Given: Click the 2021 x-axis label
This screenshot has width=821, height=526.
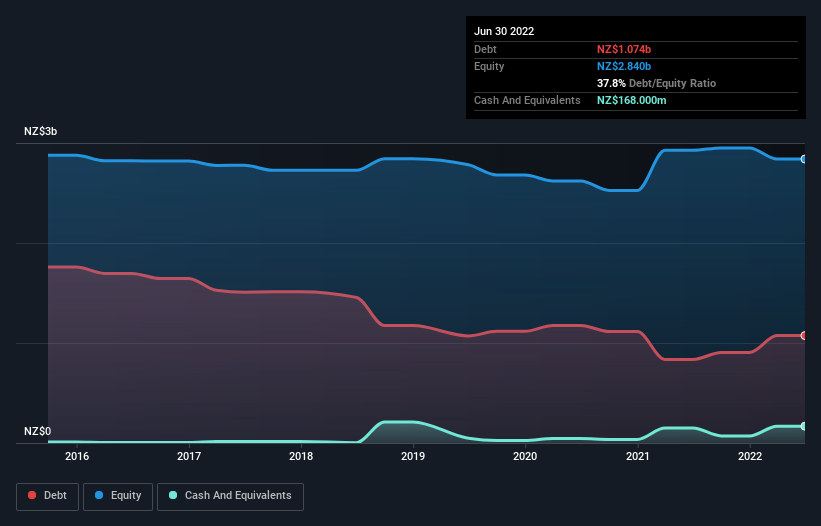Looking at the screenshot, I should click(638, 456).
